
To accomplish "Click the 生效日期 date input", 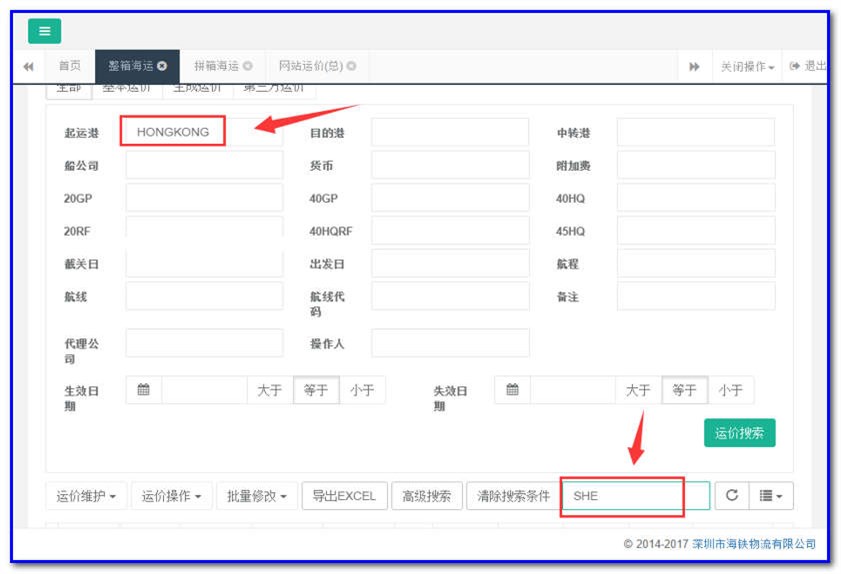I will coord(204,390).
